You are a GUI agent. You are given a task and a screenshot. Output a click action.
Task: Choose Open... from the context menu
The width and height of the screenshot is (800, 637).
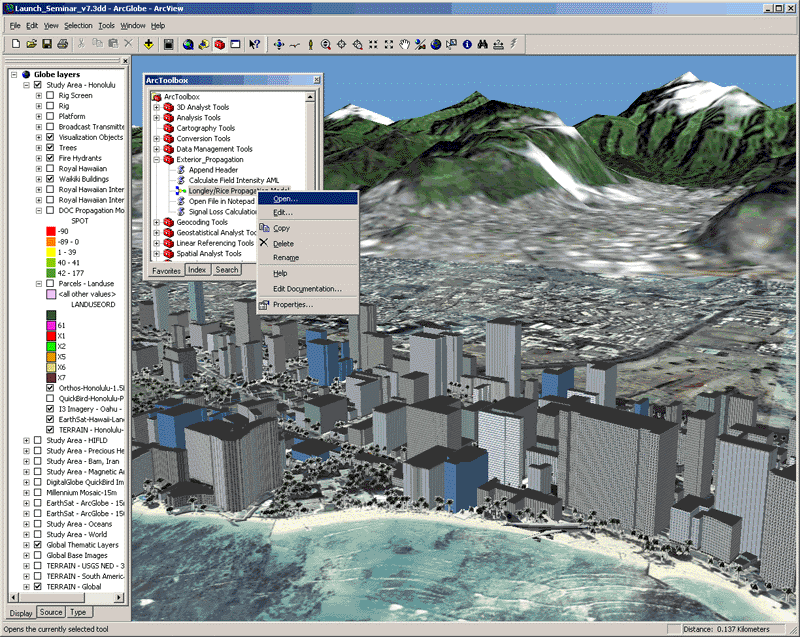tap(308, 198)
